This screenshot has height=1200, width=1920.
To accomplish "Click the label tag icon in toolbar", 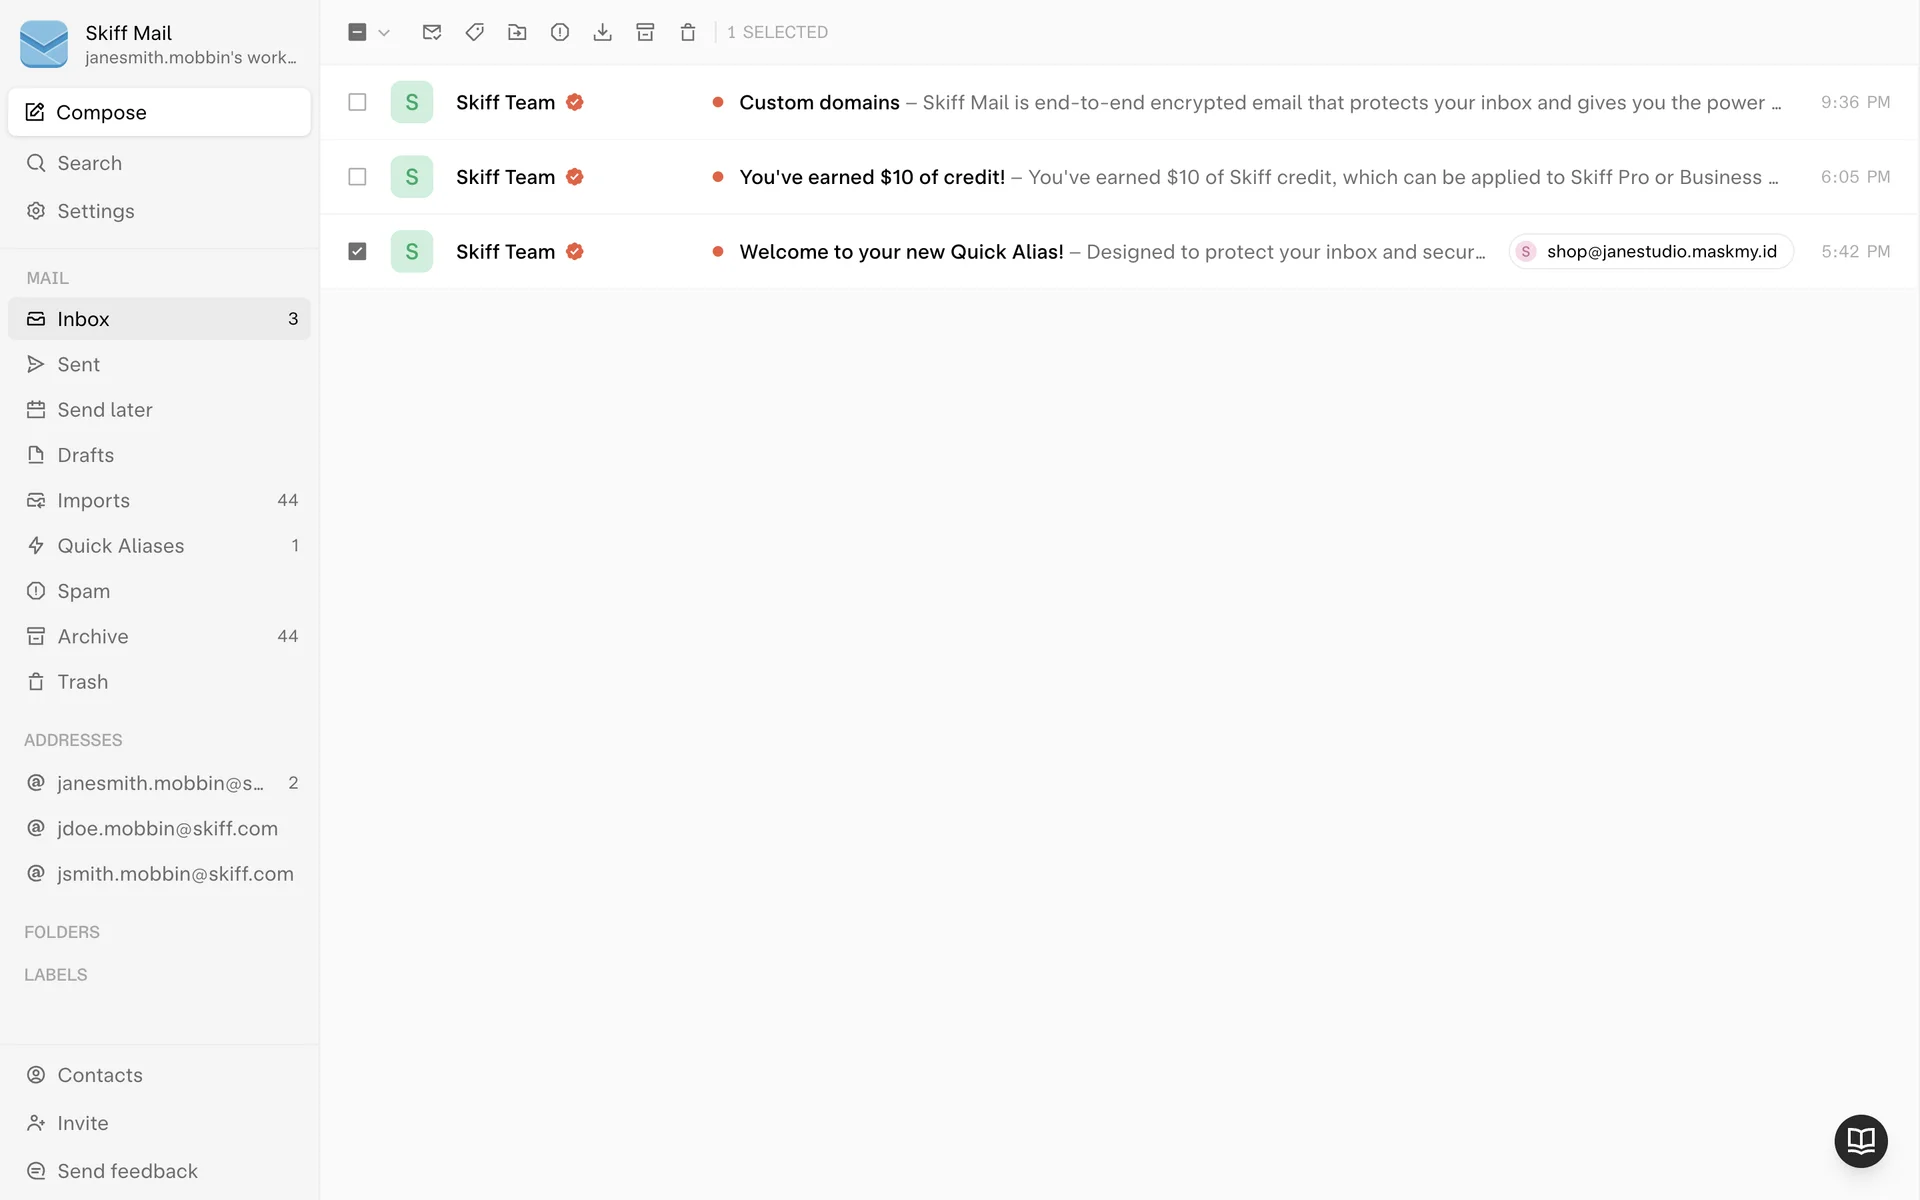I will [x=475, y=32].
